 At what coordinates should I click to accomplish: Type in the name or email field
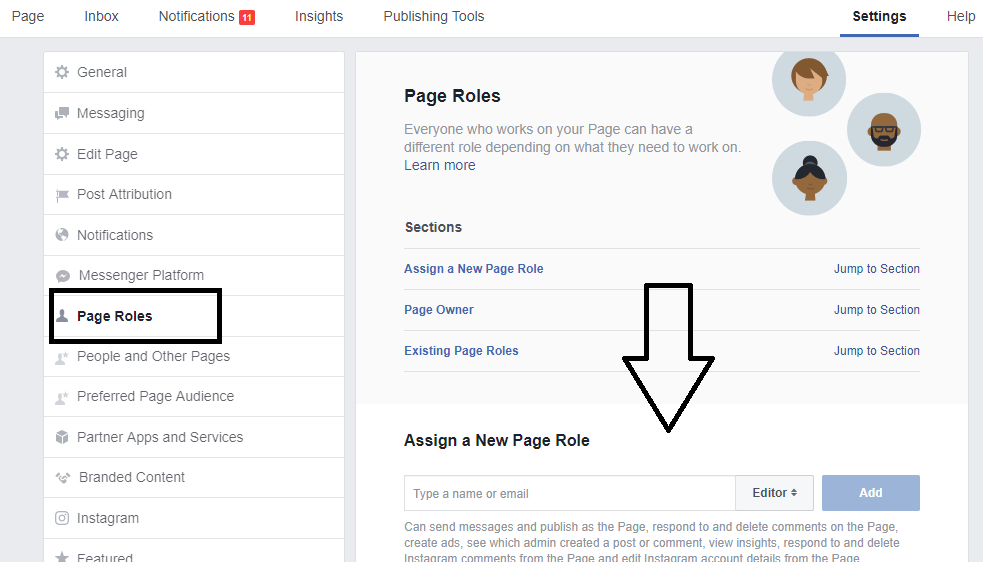569,493
